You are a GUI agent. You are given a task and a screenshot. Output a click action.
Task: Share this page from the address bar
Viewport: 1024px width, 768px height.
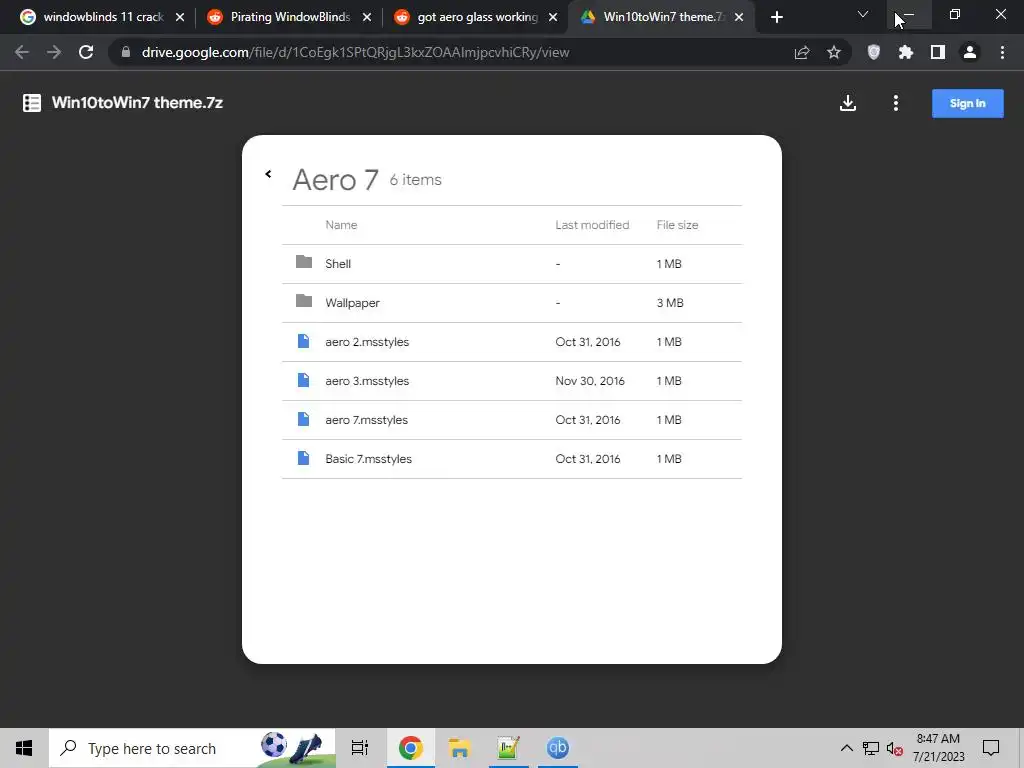coord(802,52)
